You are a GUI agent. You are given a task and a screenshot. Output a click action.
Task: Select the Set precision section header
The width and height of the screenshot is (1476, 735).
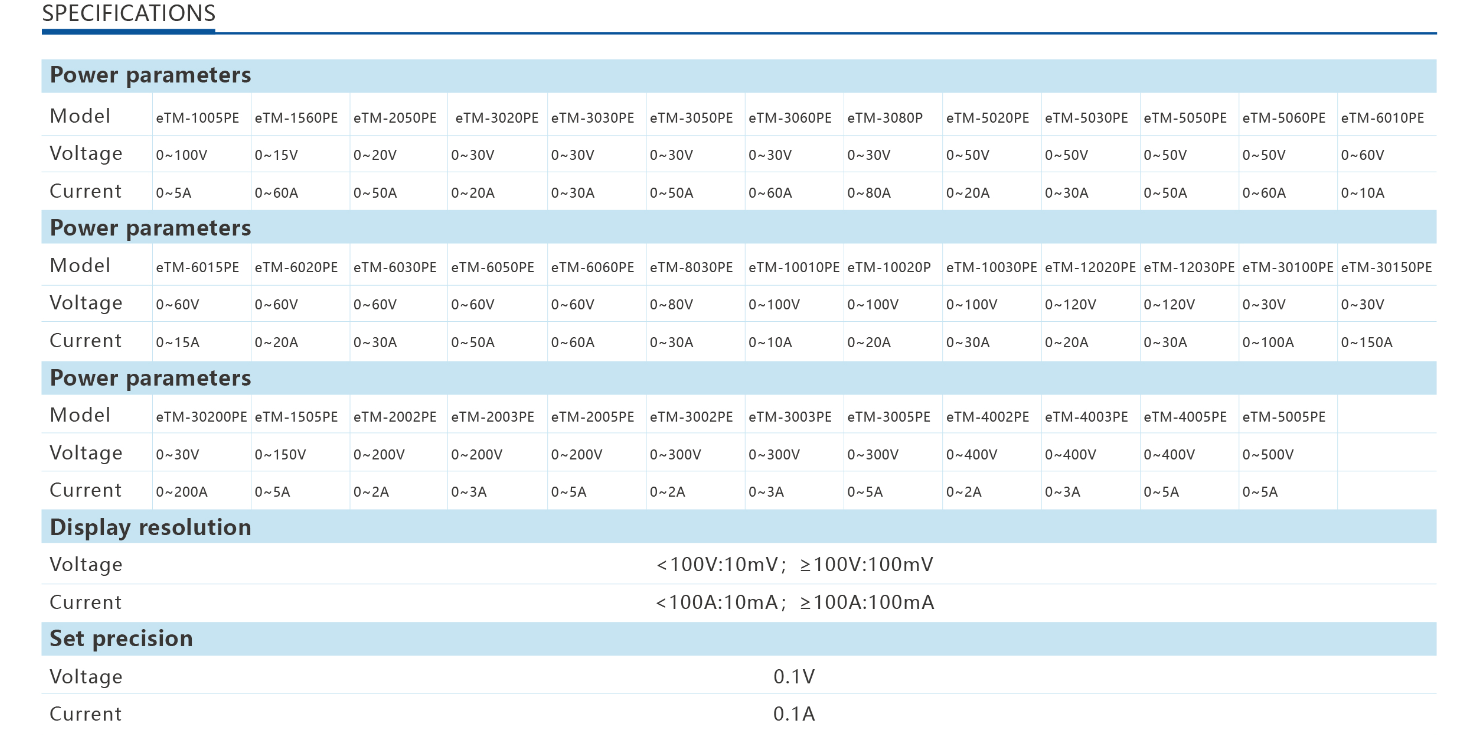pos(739,638)
